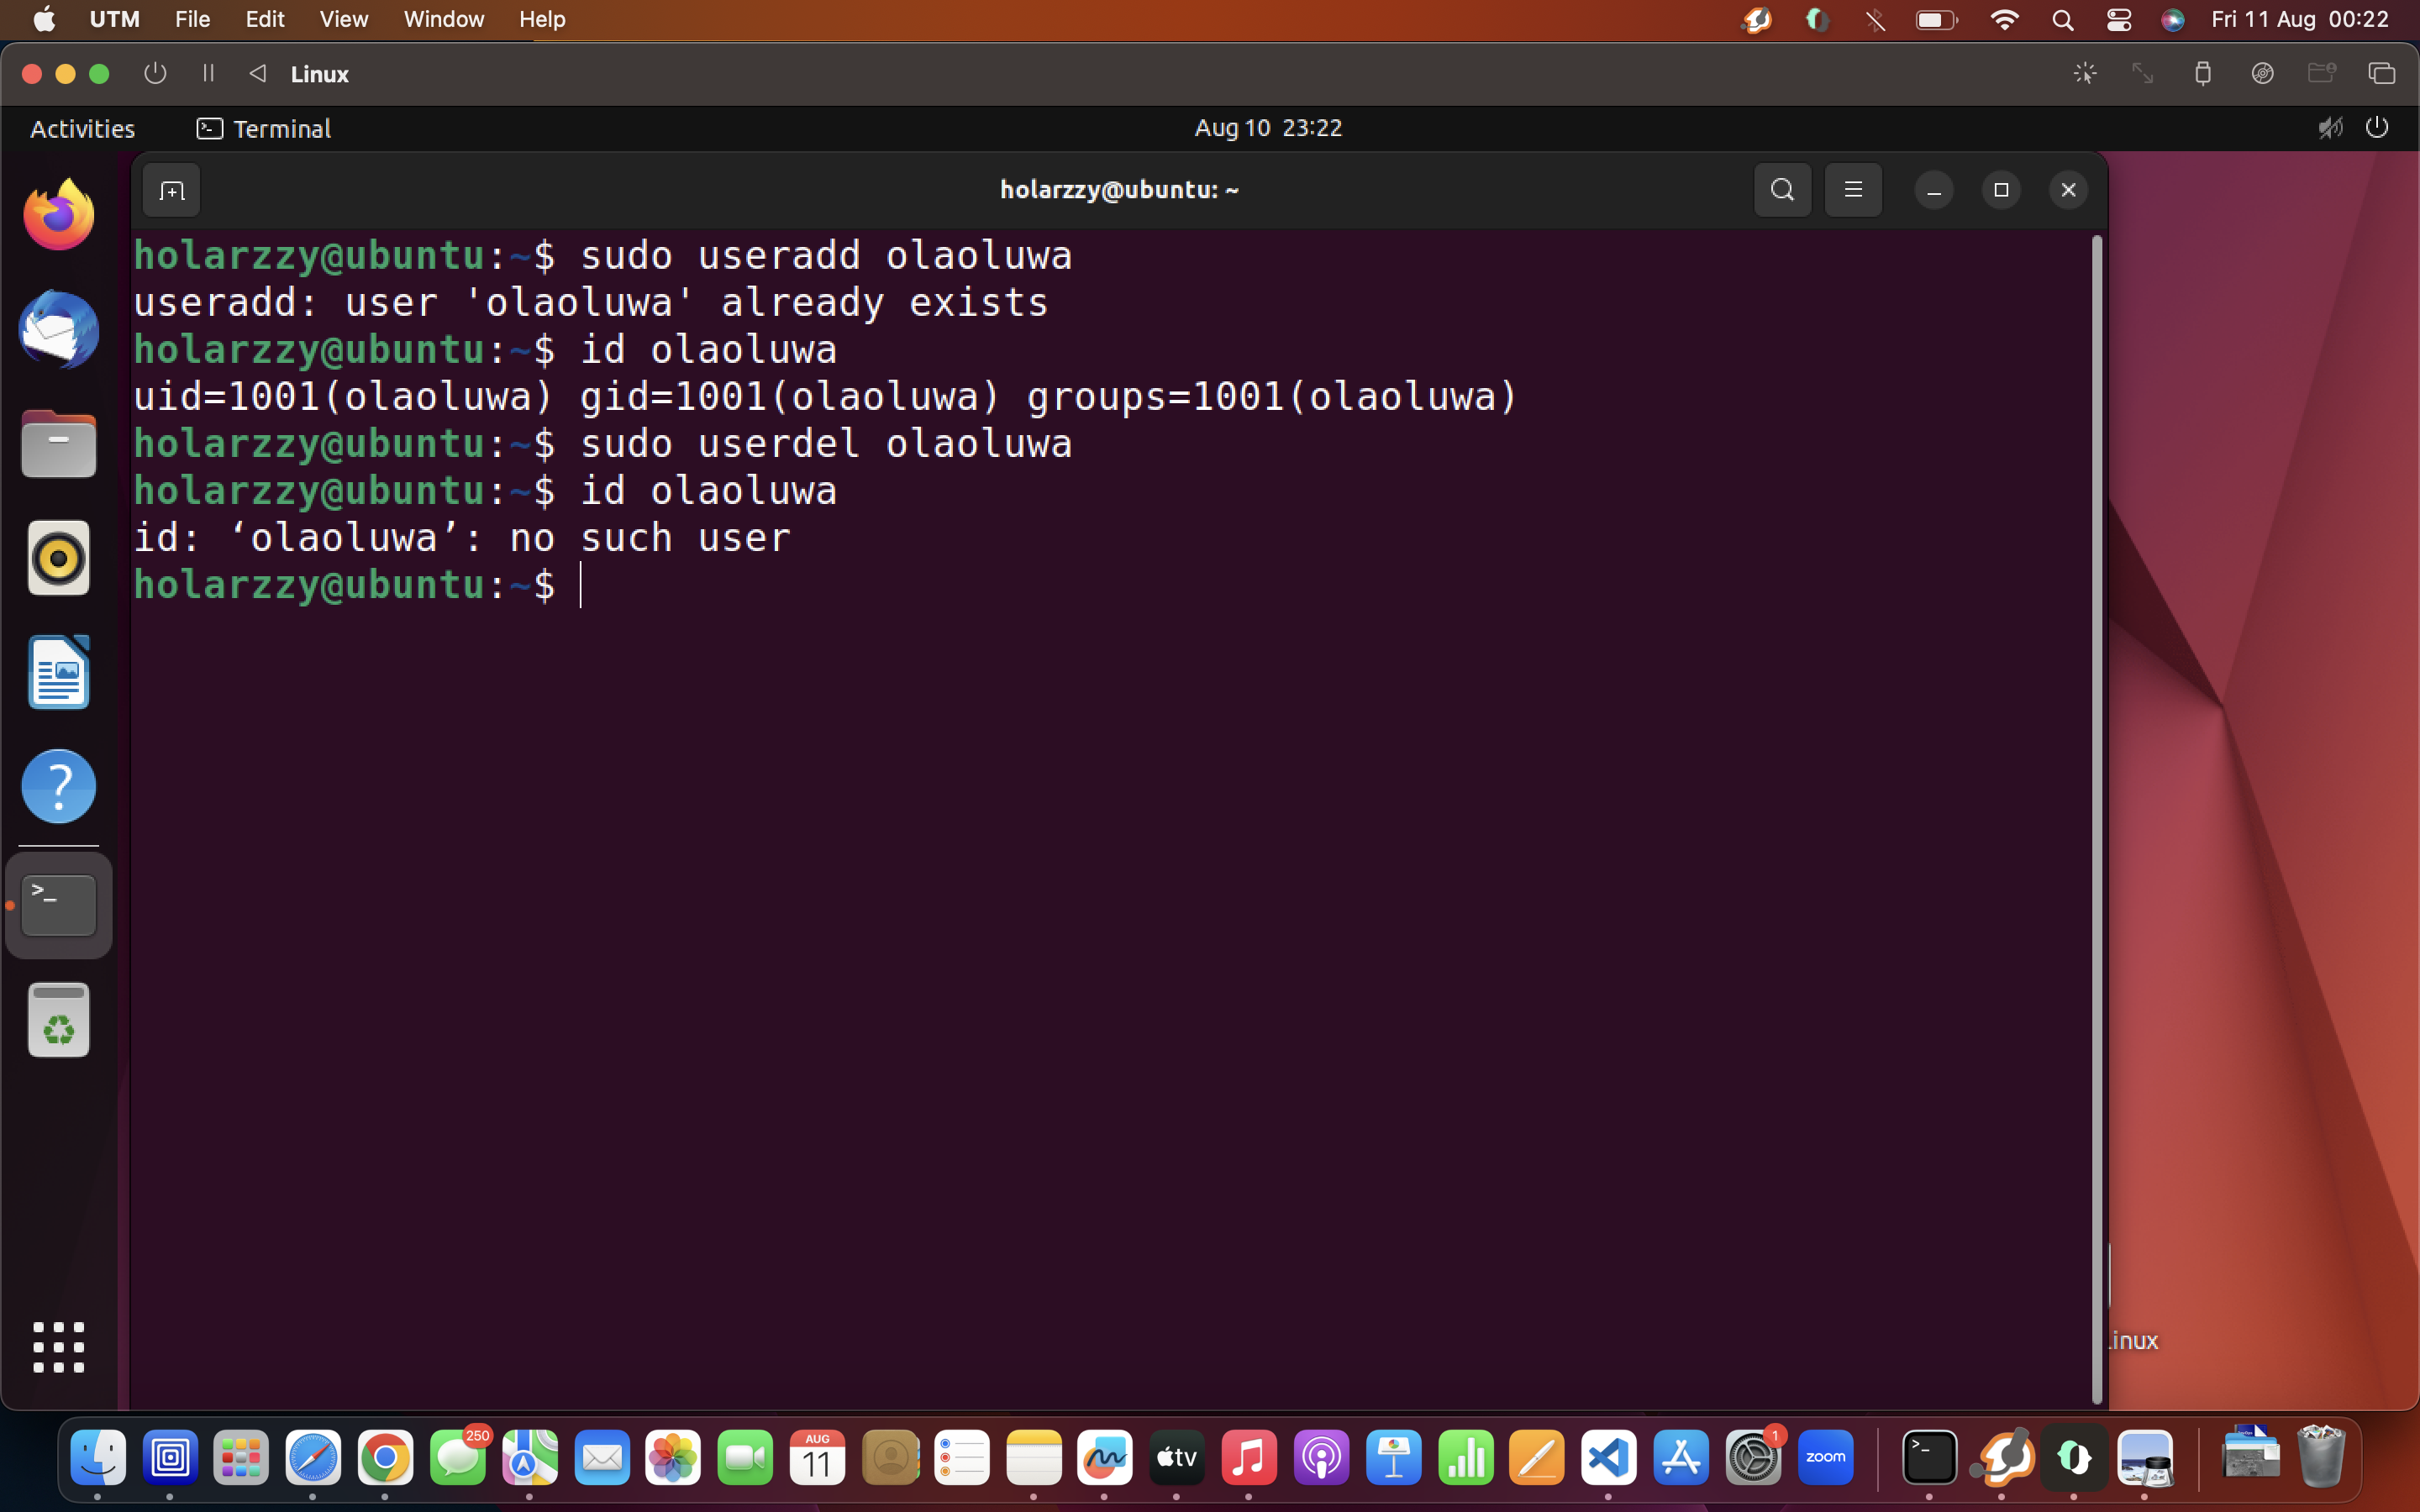Screen dimensions: 2420x1512
Task: Open the Ubuntu system power menu
Action: [2378, 127]
